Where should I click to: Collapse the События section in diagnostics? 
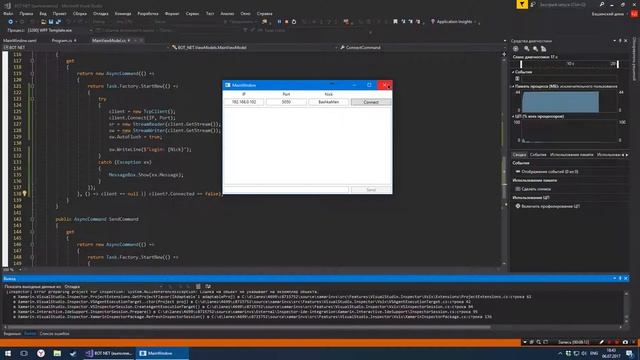click(x=513, y=72)
